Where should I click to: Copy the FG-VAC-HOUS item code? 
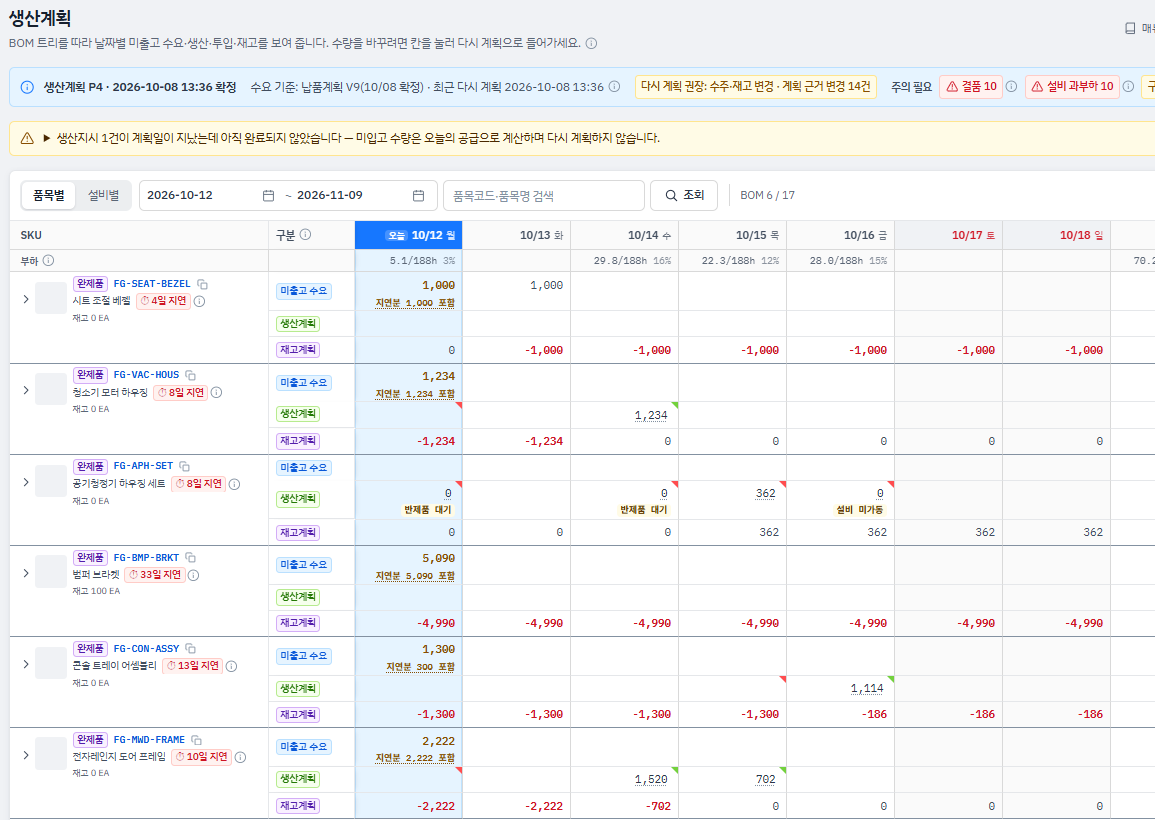coord(191,376)
